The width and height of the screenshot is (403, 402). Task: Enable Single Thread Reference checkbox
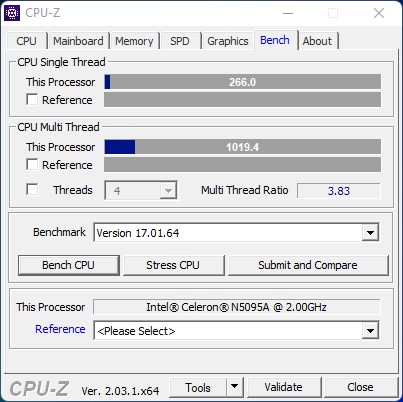(x=32, y=99)
